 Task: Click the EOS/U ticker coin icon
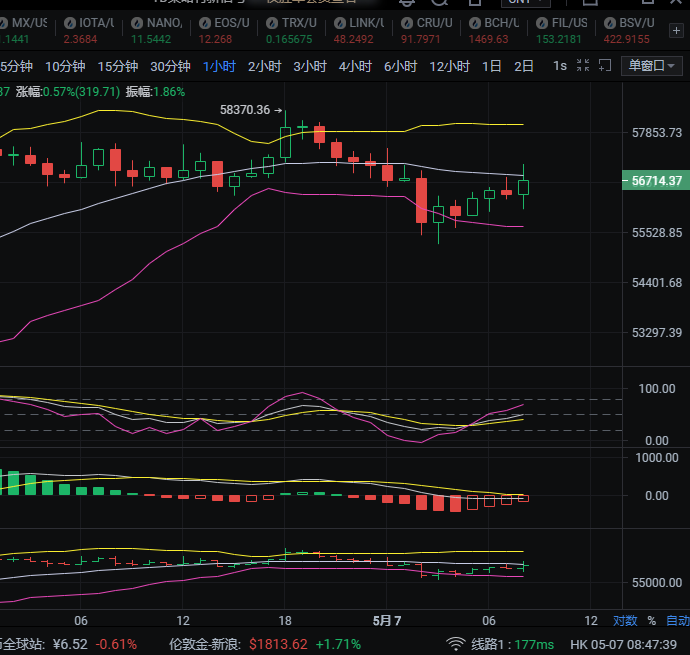tap(205, 22)
